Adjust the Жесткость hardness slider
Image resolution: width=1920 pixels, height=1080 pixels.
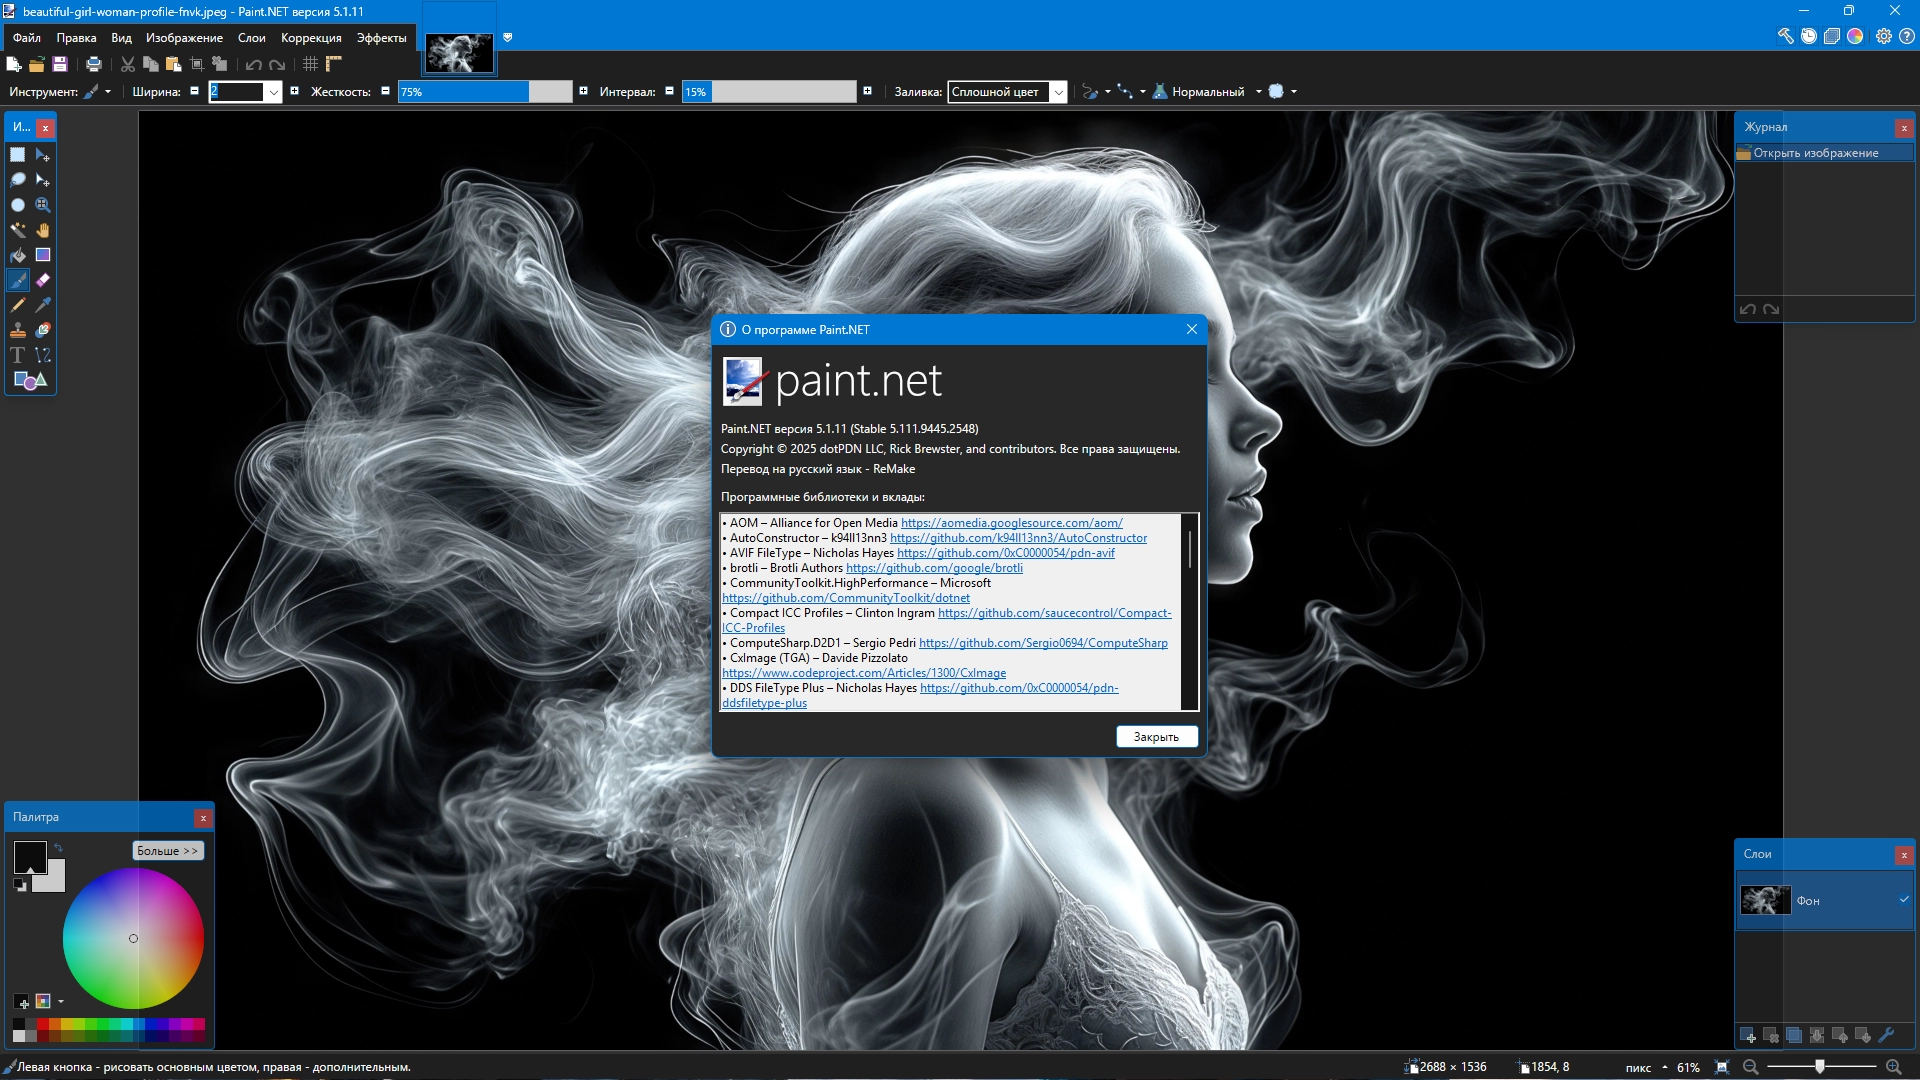tap(485, 92)
